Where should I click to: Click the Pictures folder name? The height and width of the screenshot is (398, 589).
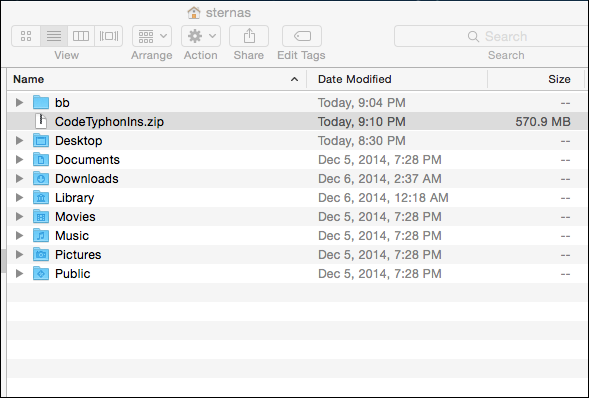click(x=78, y=255)
